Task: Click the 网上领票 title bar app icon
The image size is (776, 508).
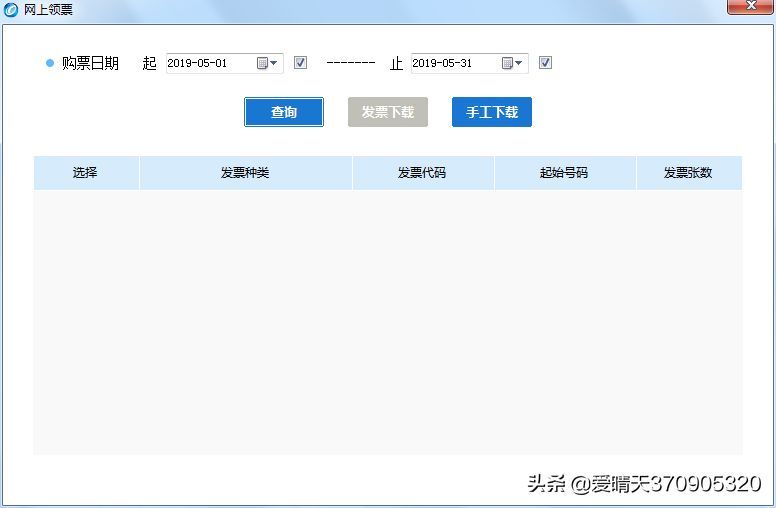Action: point(10,9)
